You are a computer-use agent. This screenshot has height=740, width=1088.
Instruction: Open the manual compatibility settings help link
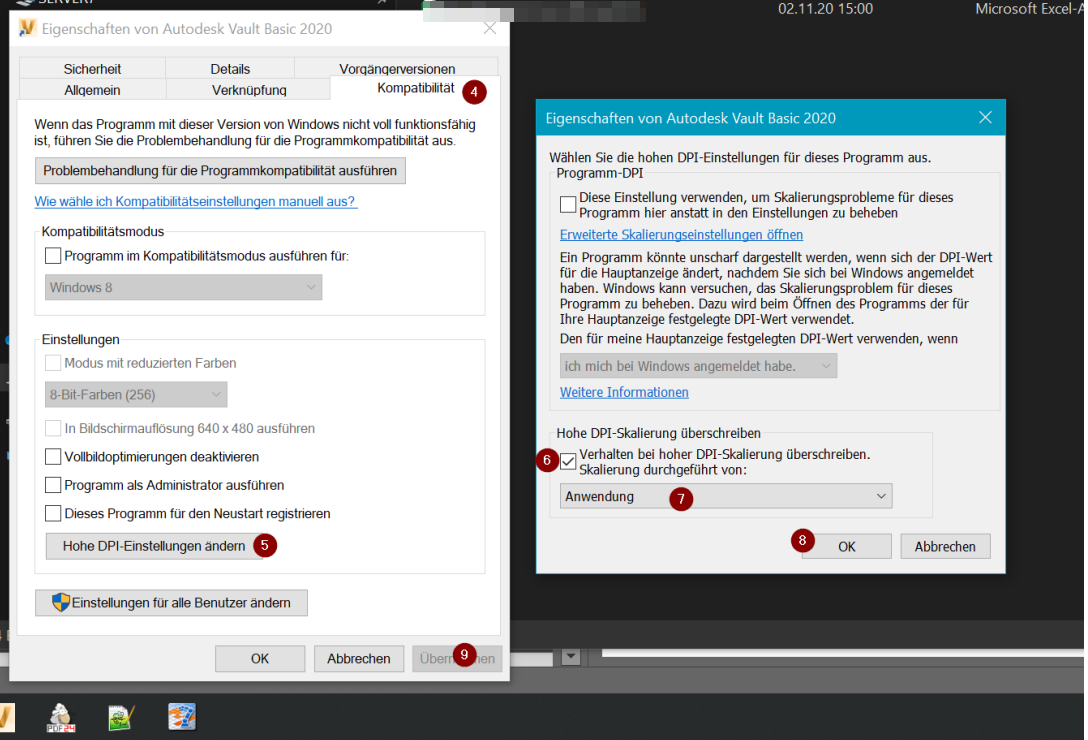196,201
